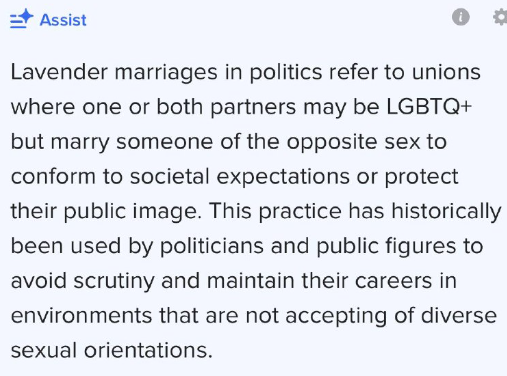Click the word Lavender in the answer
The image size is (507, 376).
pos(59,72)
